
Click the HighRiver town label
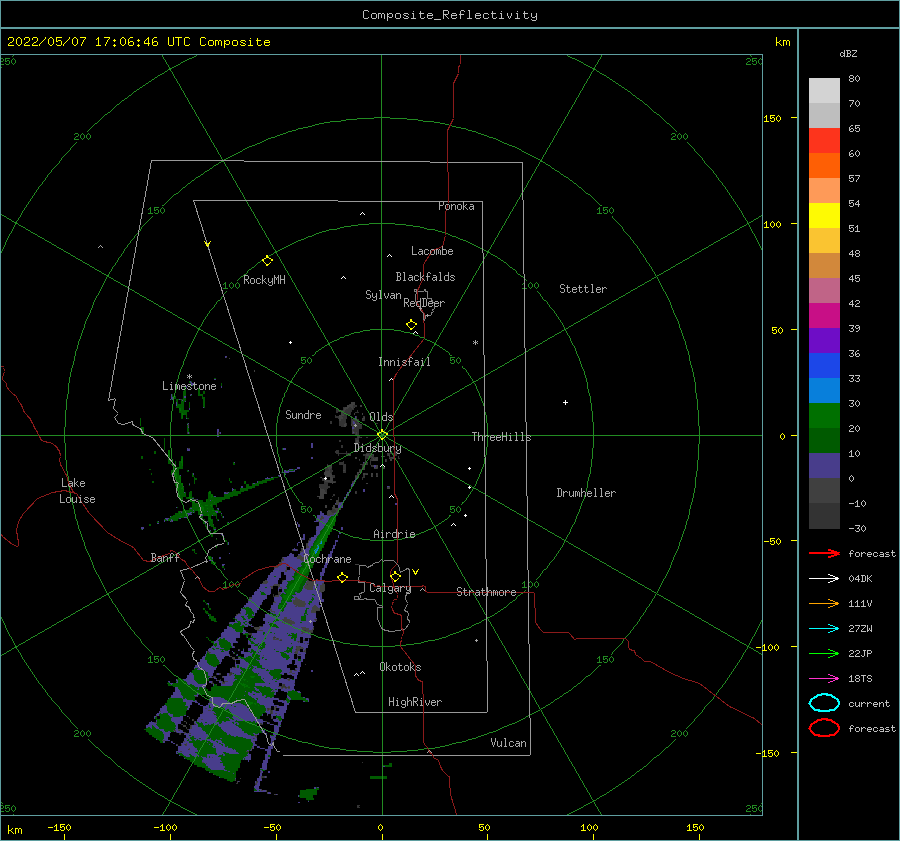tap(415, 702)
